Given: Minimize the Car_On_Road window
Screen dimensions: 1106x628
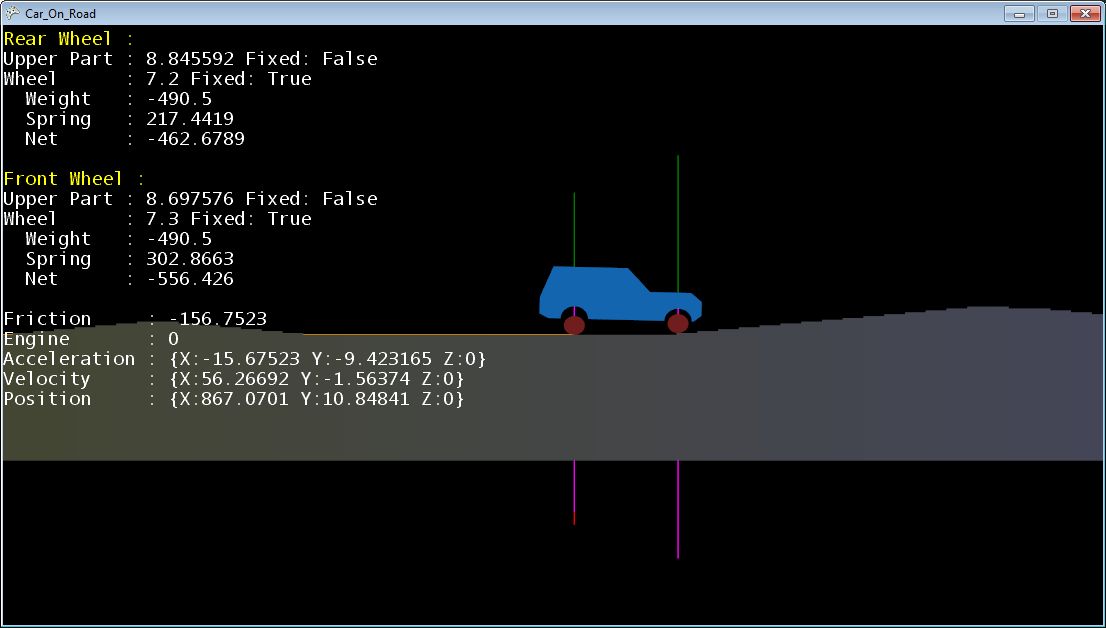Looking at the screenshot, I should pos(1019,14).
